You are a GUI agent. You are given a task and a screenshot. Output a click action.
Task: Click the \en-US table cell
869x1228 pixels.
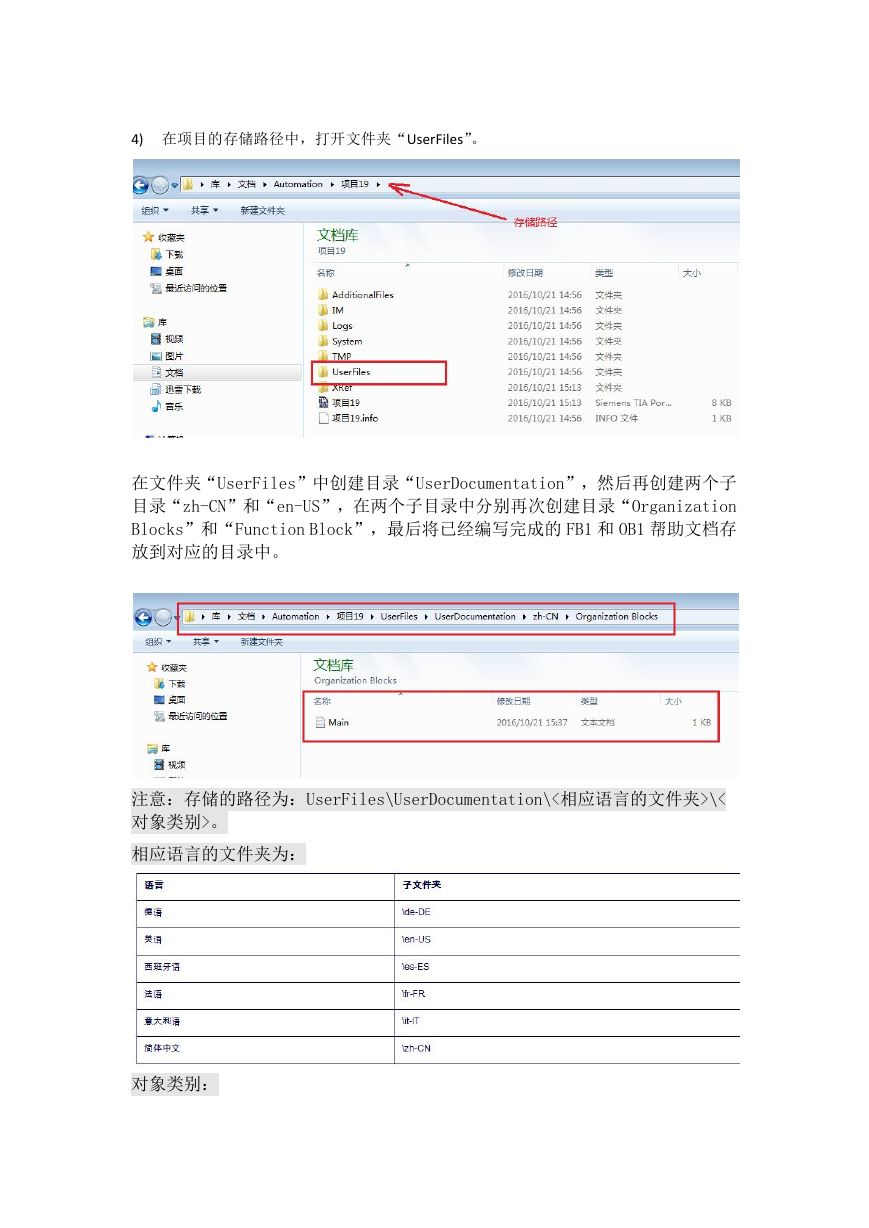(568, 940)
